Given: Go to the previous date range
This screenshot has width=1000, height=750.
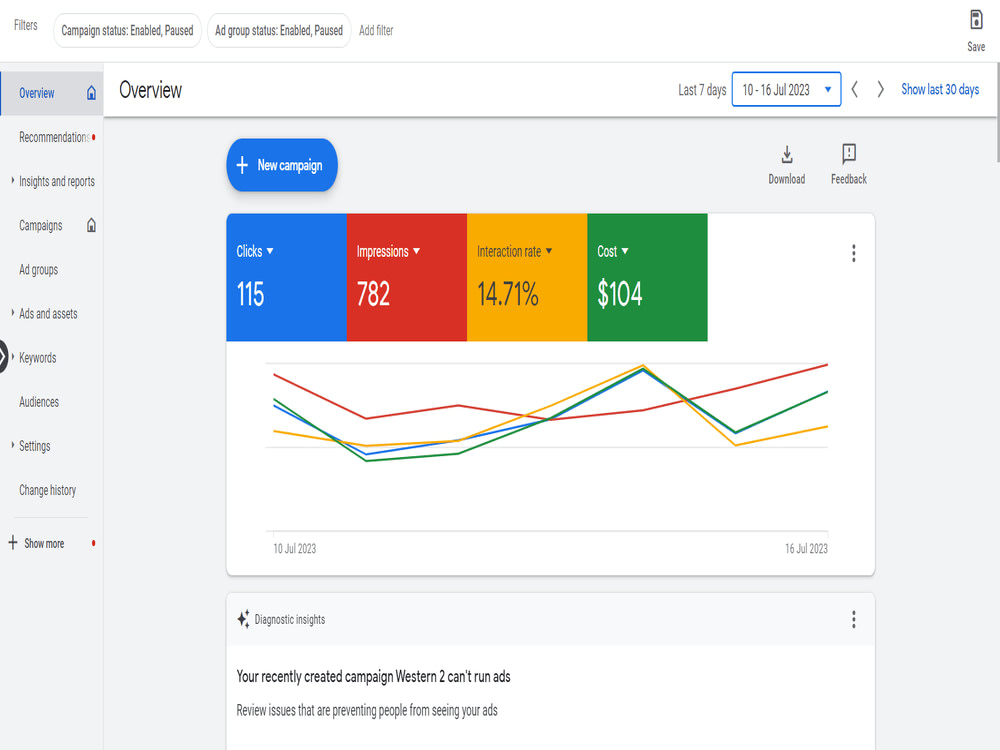Looking at the screenshot, I should coord(855,89).
